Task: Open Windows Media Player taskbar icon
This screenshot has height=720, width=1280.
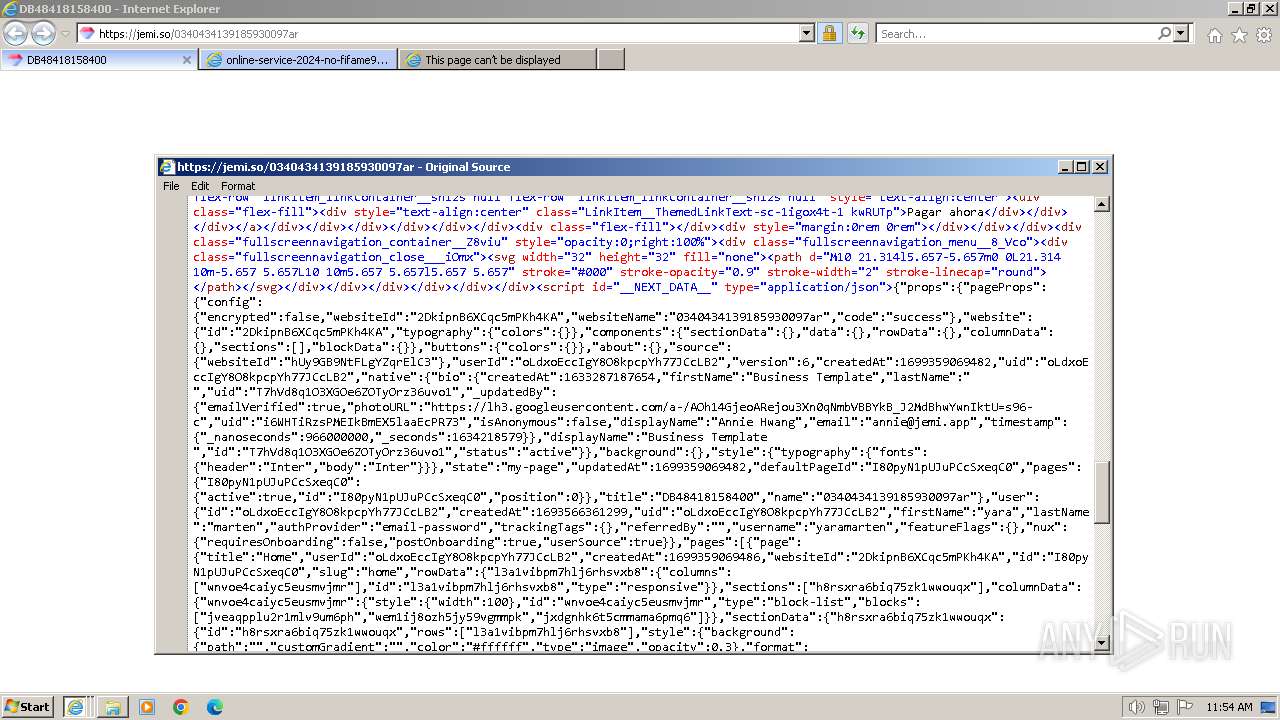Action: coord(147,707)
